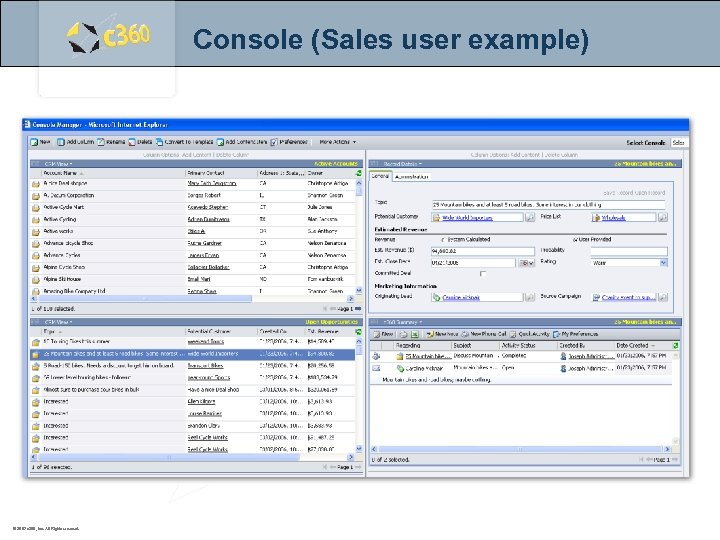This screenshot has height=540, width=720.
Task: Click the folder icon for Active Cycling account
Action: (x=36, y=220)
